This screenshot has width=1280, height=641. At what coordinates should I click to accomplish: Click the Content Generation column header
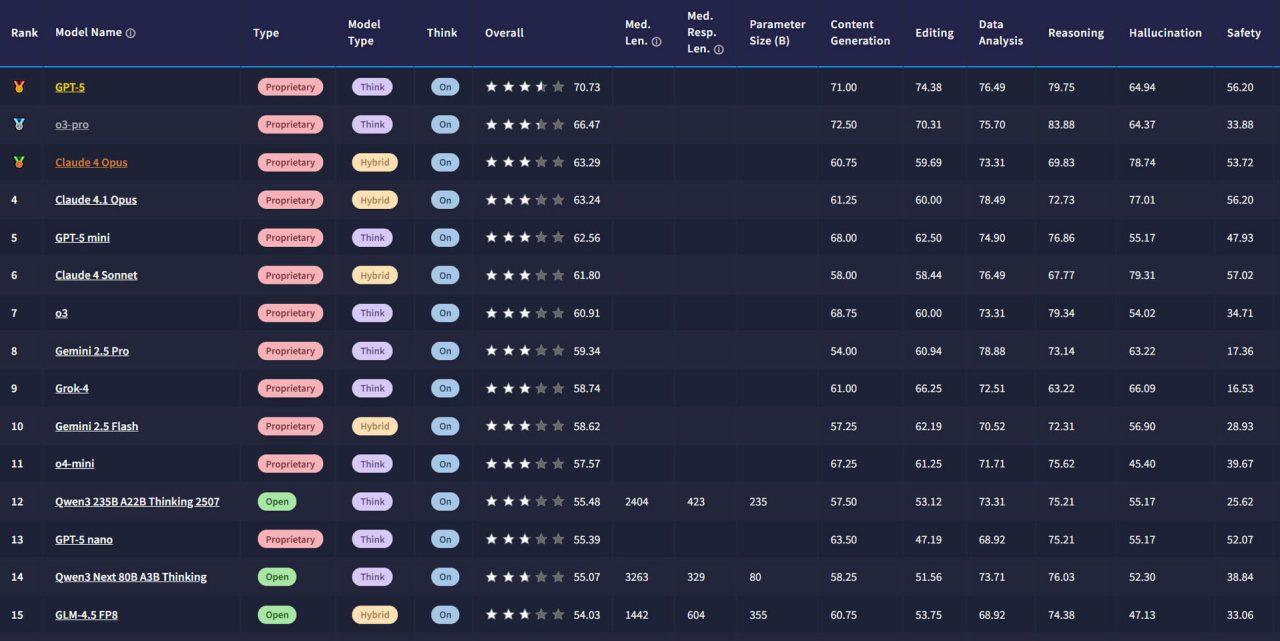click(x=860, y=33)
